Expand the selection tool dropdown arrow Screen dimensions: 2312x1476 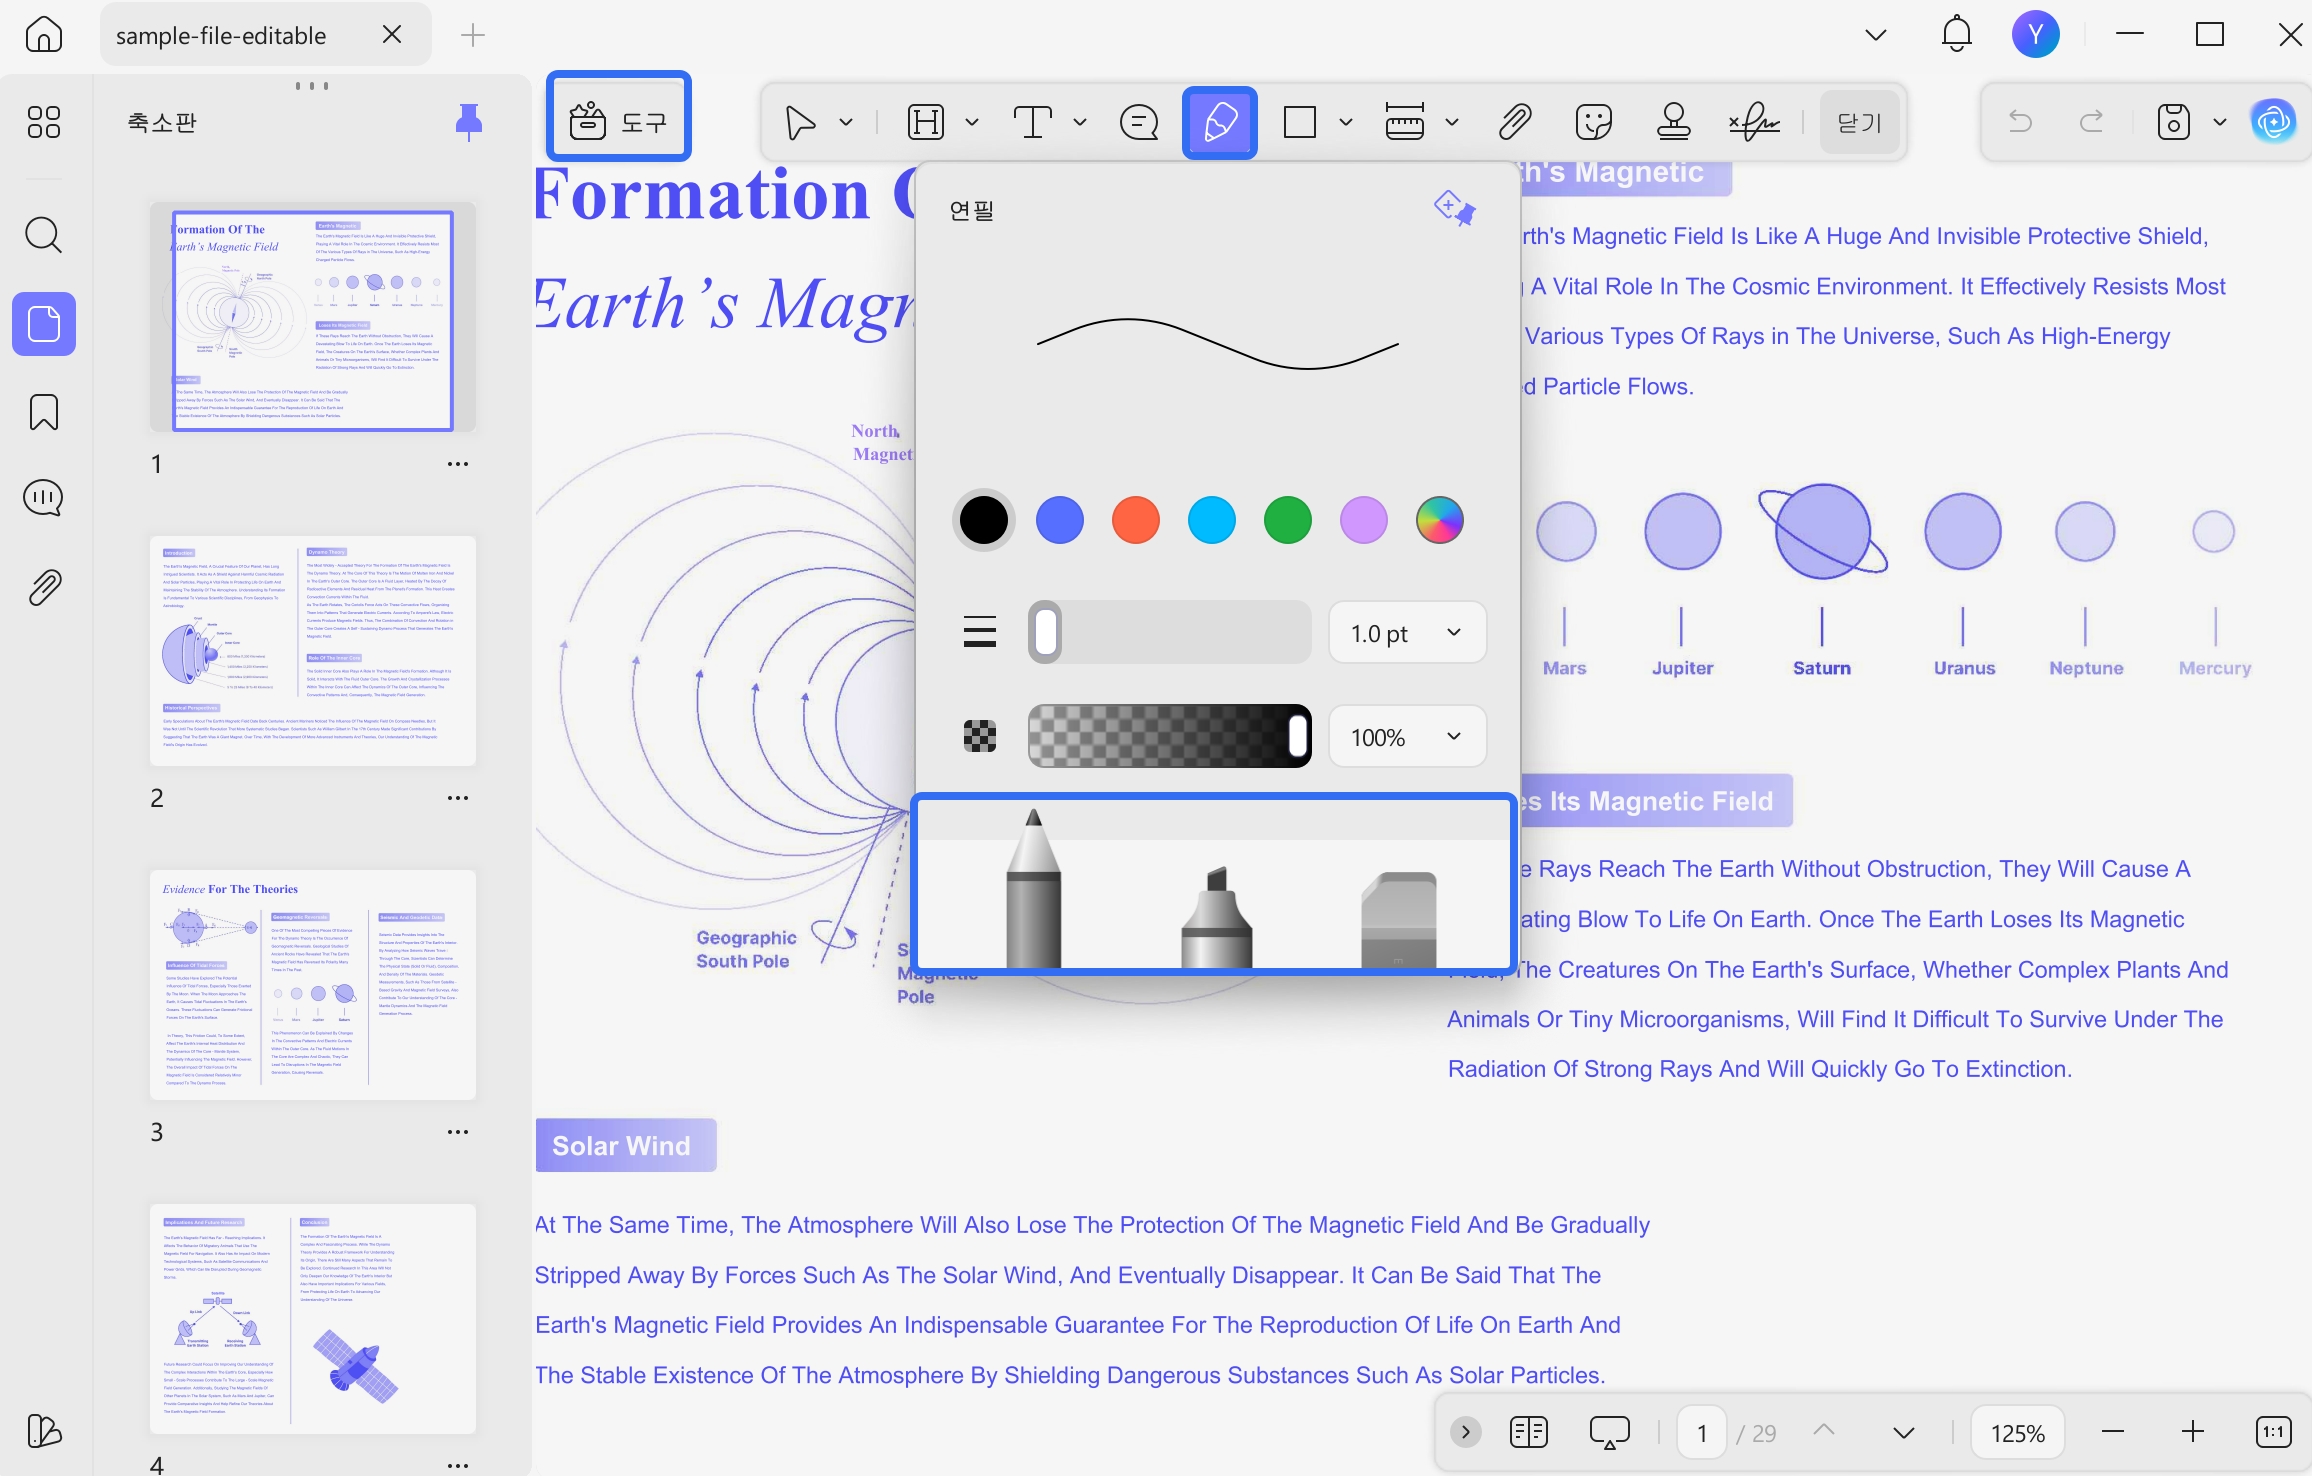(x=846, y=122)
